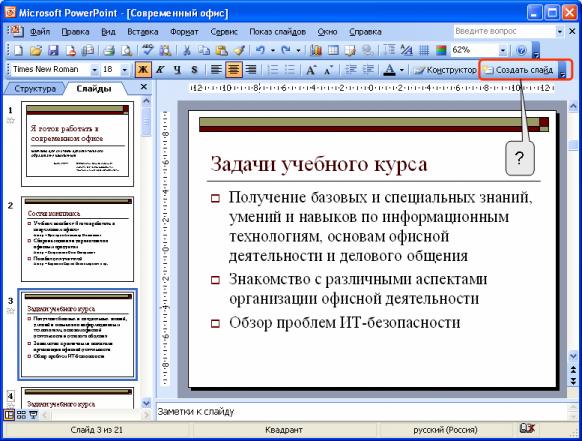The image size is (582, 441).
Task: Run the spelling check icon
Action: pyautogui.click(x=147, y=50)
